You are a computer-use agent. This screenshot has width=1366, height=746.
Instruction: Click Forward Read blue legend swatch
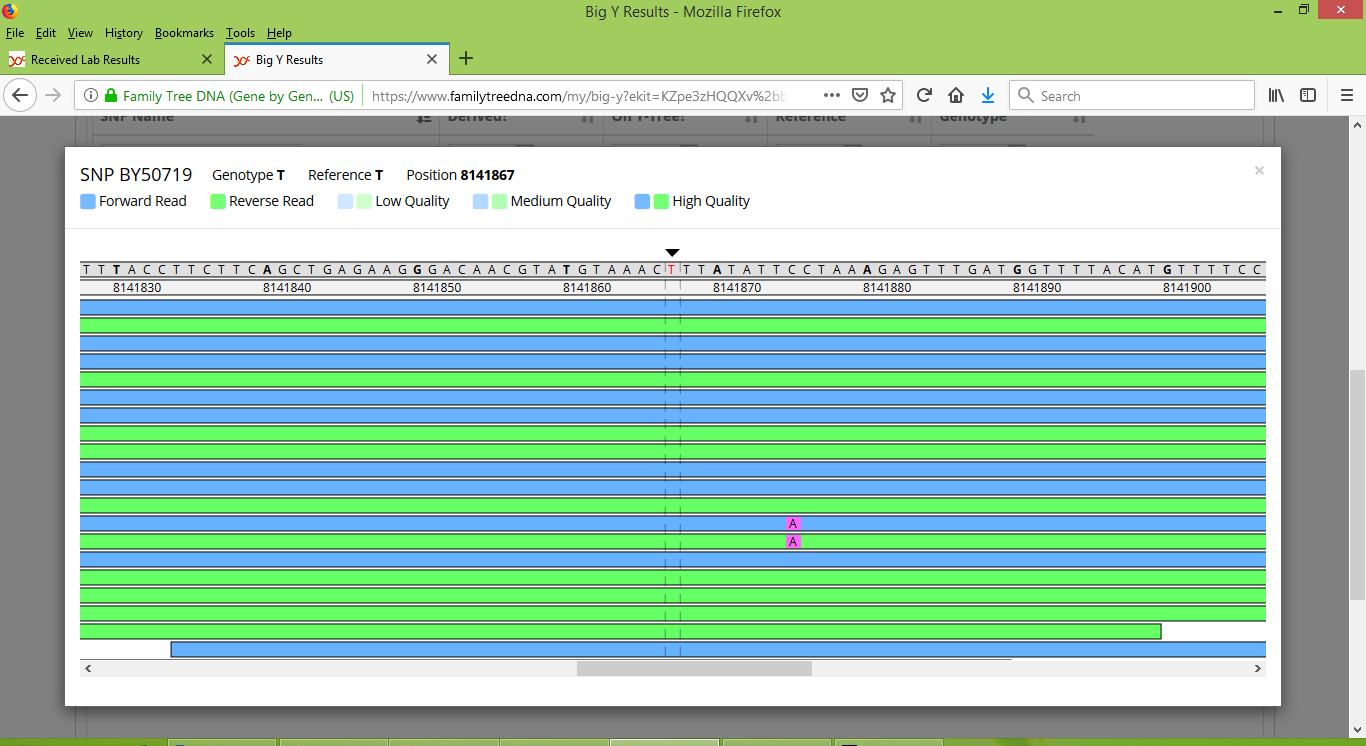88,201
